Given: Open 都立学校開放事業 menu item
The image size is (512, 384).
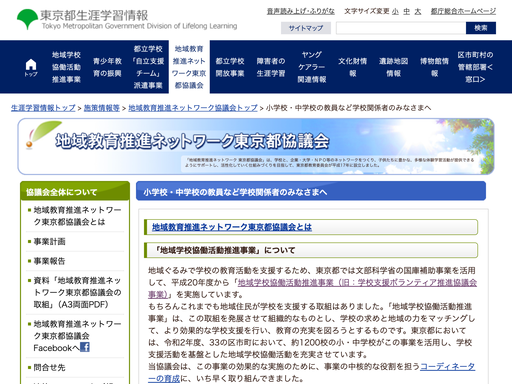Looking at the screenshot, I should (x=230, y=67).
